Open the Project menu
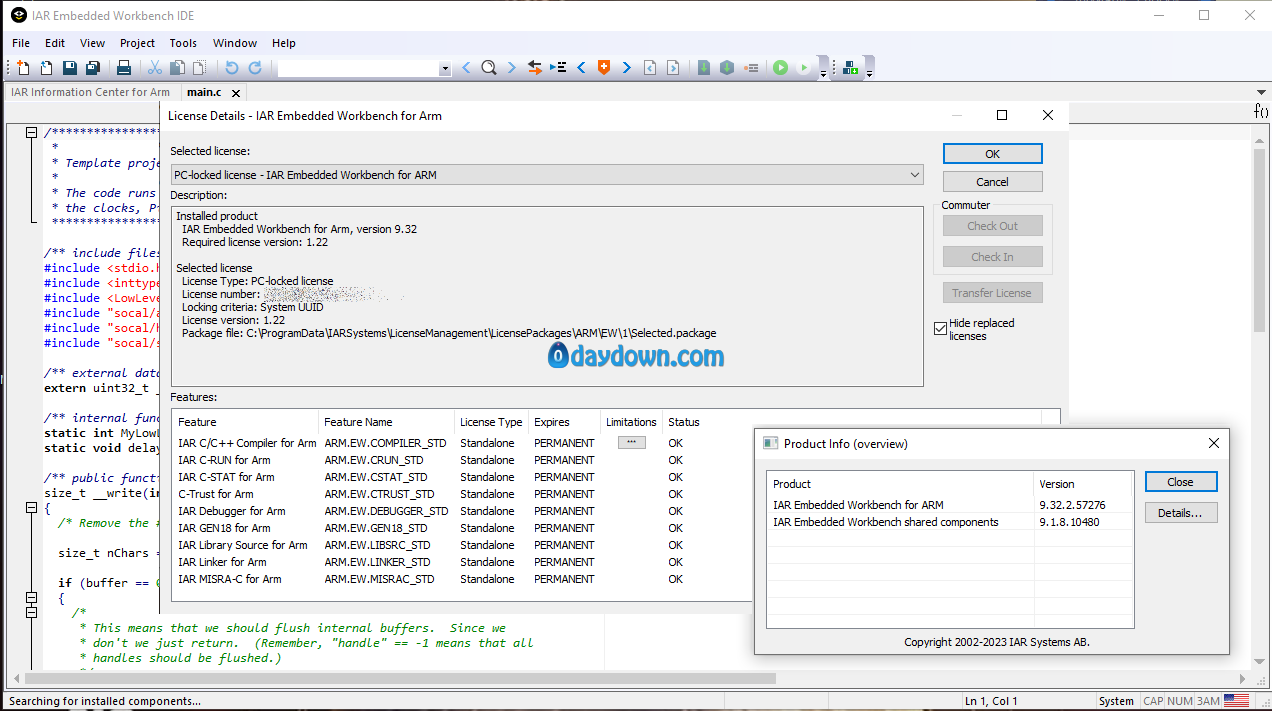The image size is (1272, 711). (137, 43)
